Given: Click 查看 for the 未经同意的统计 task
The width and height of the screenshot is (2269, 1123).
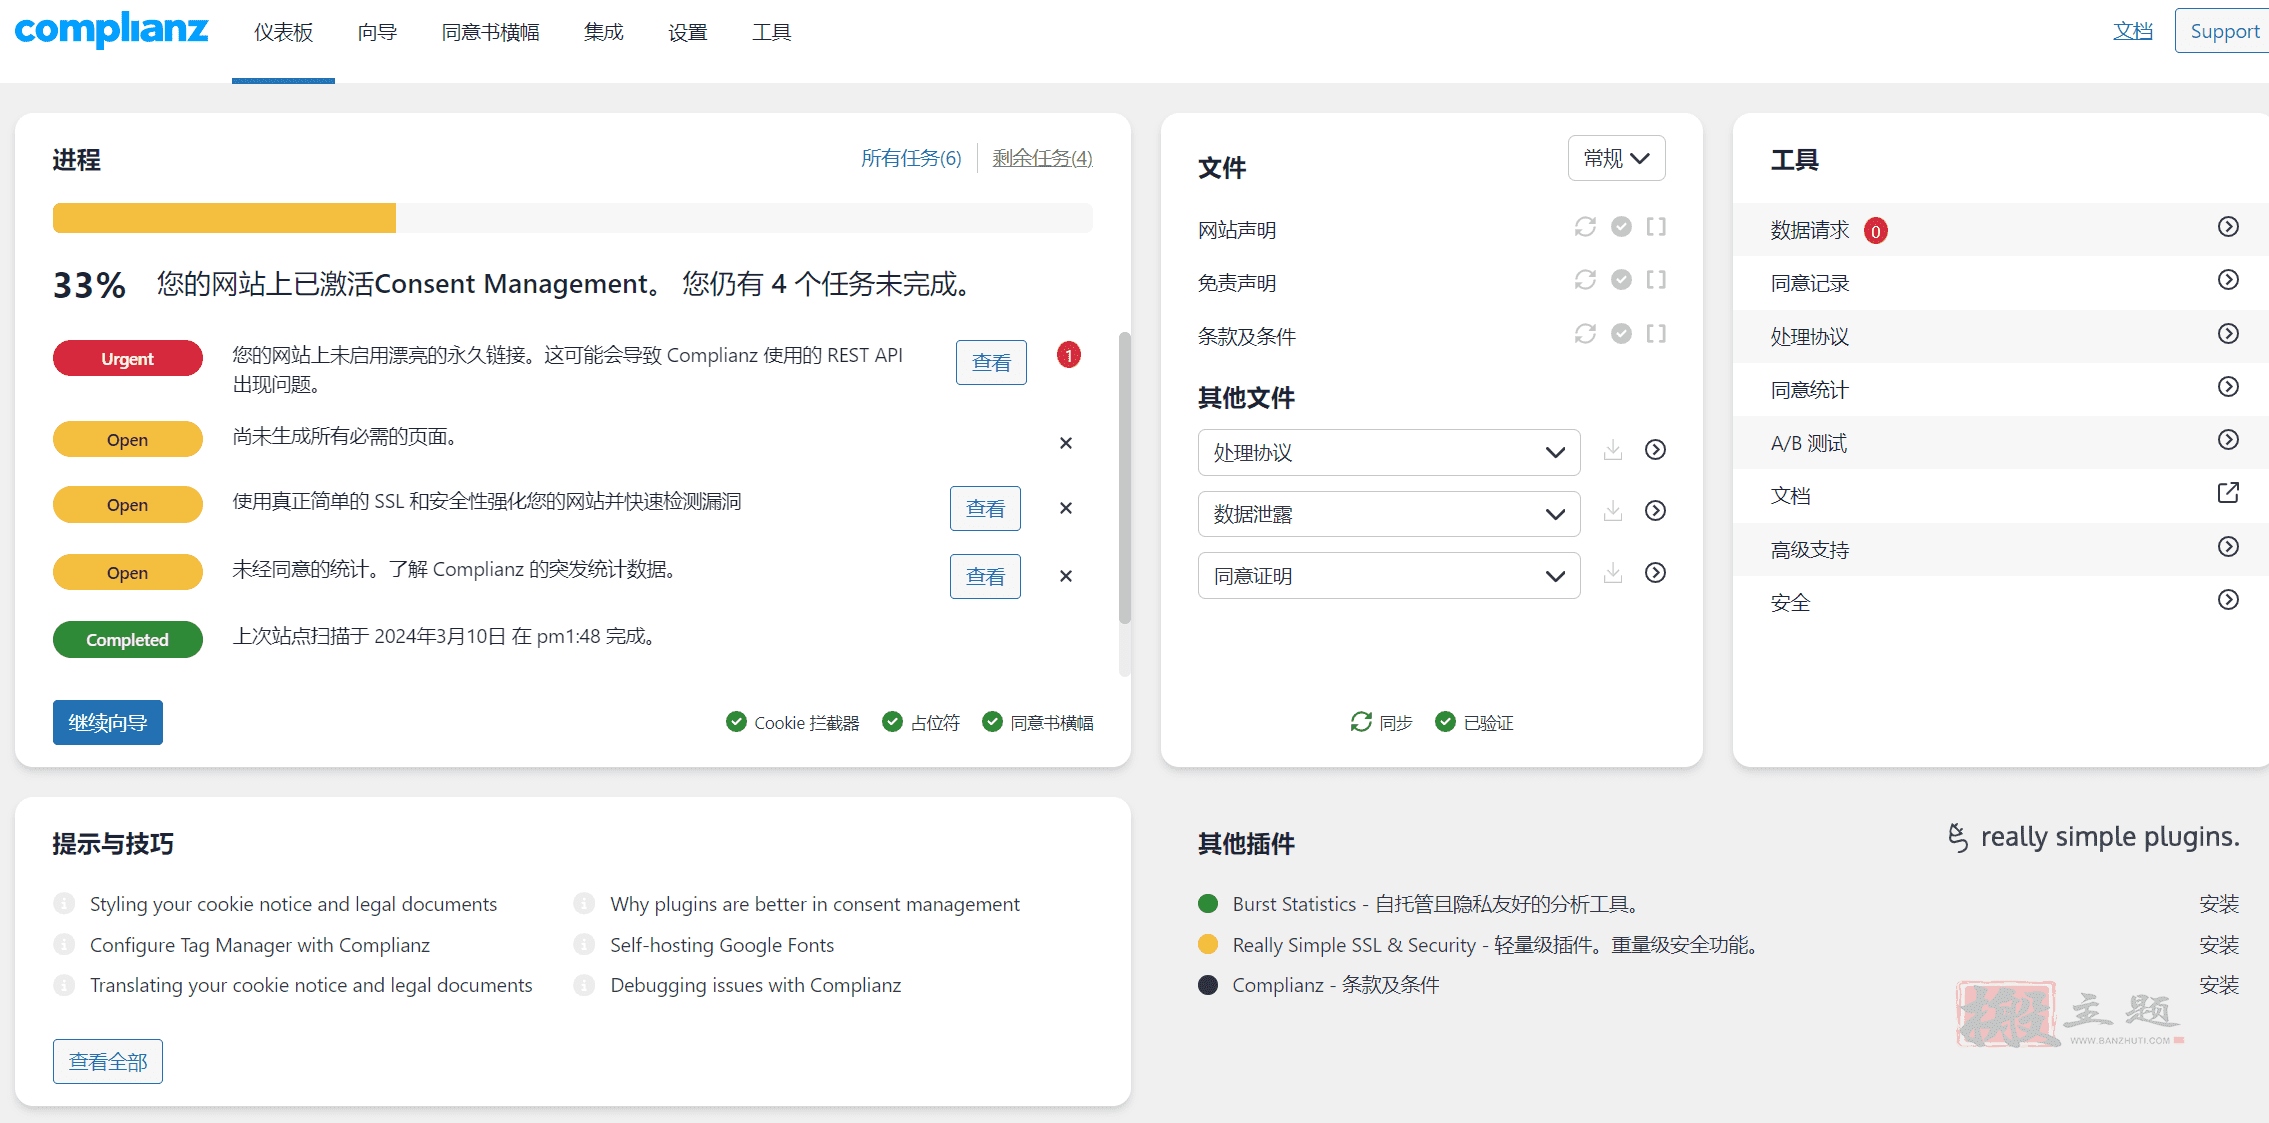Looking at the screenshot, I should (985, 577).
